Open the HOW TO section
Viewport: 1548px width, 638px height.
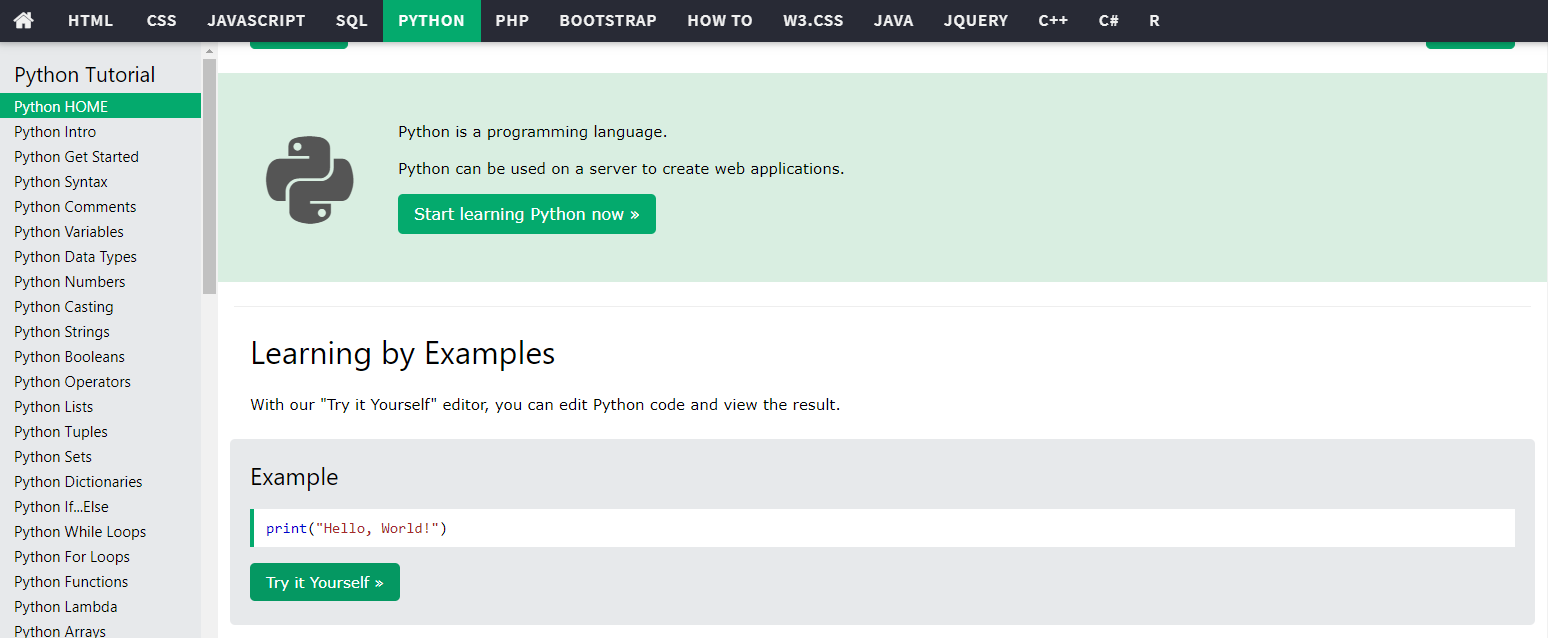[x=720, y=20]
